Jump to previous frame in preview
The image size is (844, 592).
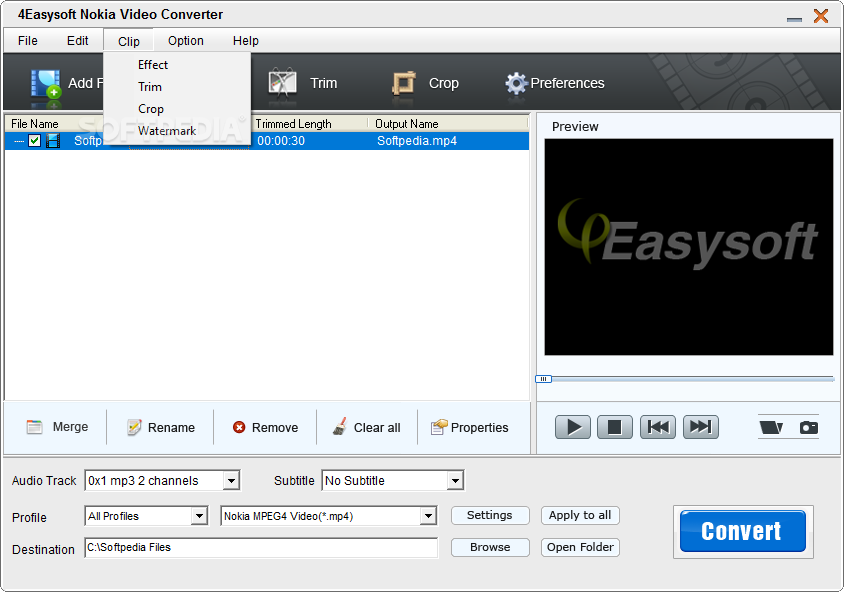[x=658, y=427]
